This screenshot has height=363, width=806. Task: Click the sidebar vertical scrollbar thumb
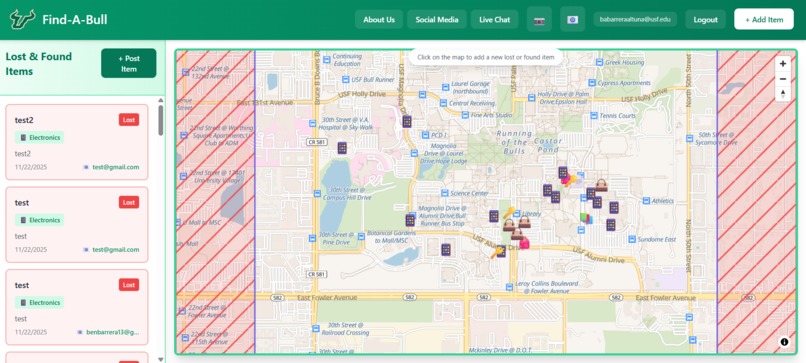160,120
